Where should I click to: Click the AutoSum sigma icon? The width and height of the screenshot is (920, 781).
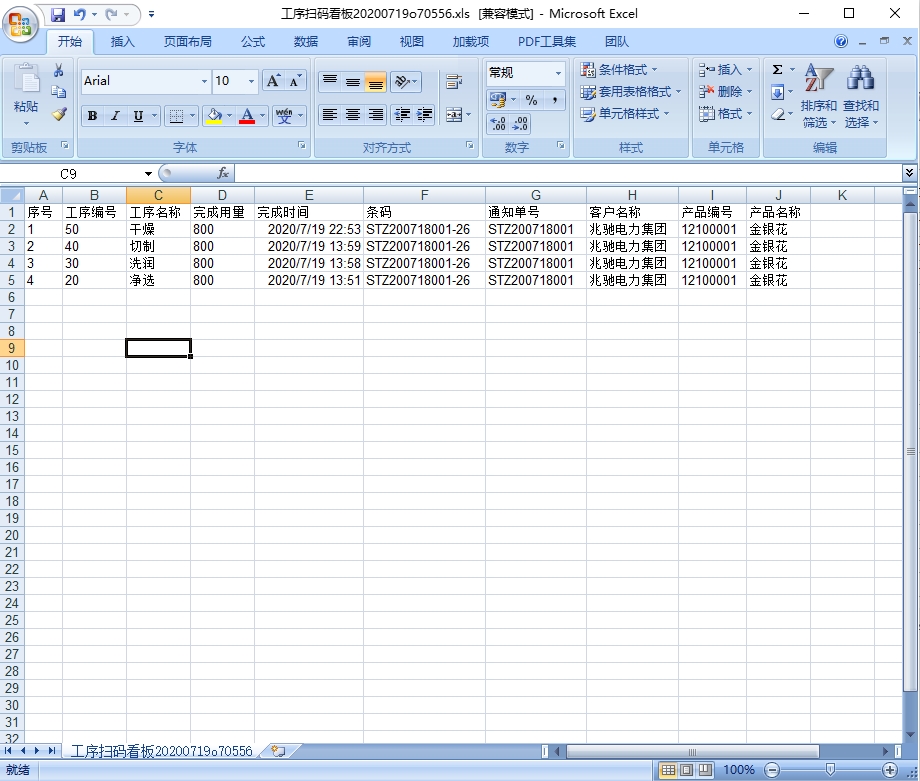777,70
